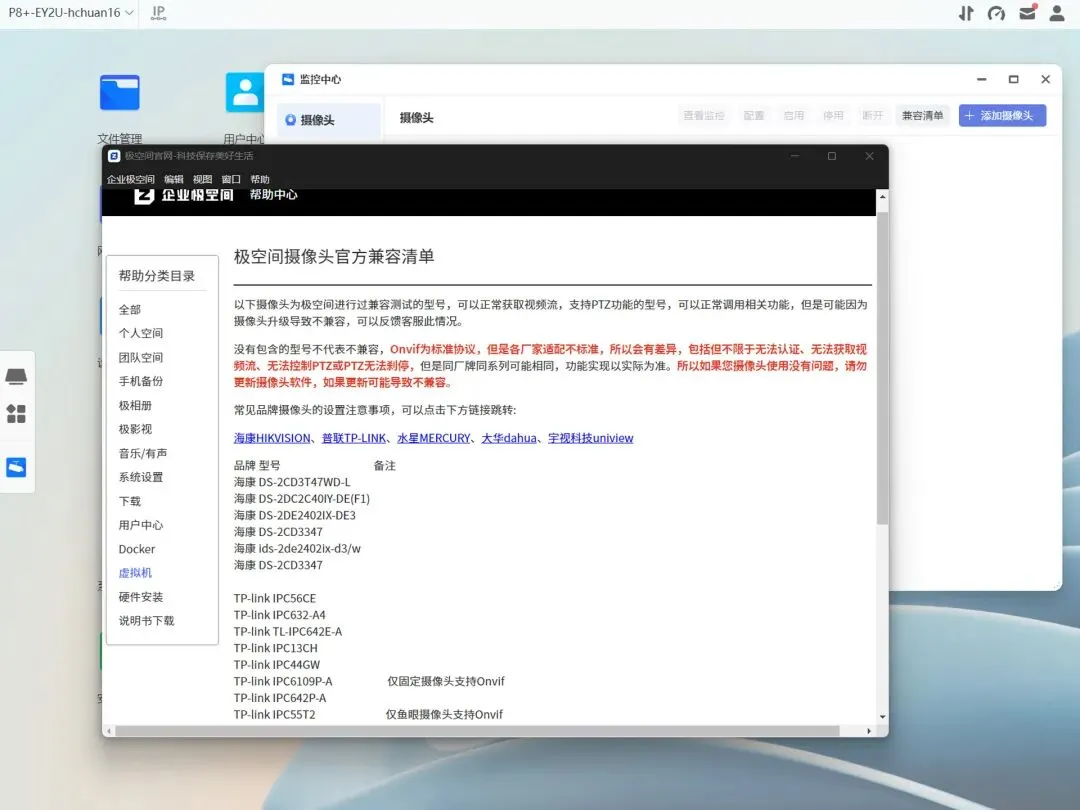Viewport: 1080px width, 810px height.
Task: Select 系统设置 help category
Action: tap(141, 477)
